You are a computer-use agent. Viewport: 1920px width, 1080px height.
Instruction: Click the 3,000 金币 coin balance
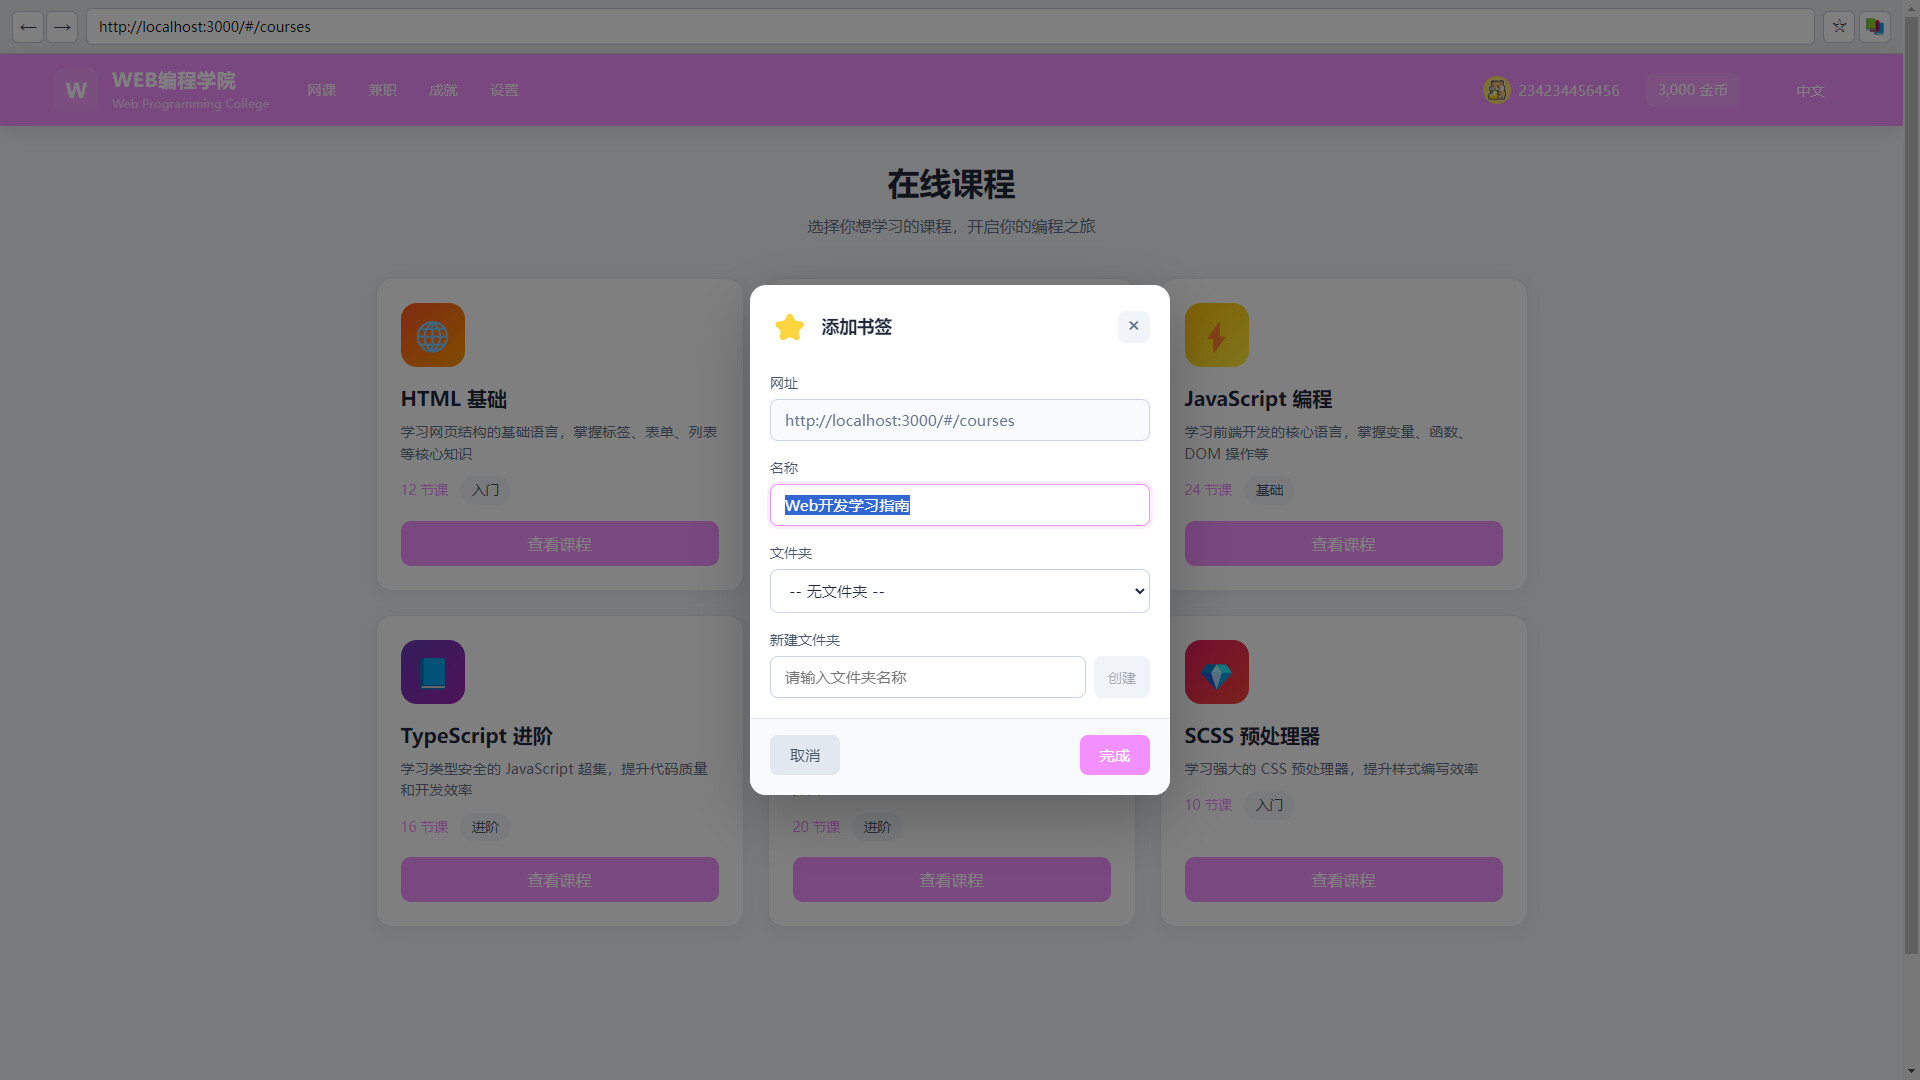[x=1693, y=89]
